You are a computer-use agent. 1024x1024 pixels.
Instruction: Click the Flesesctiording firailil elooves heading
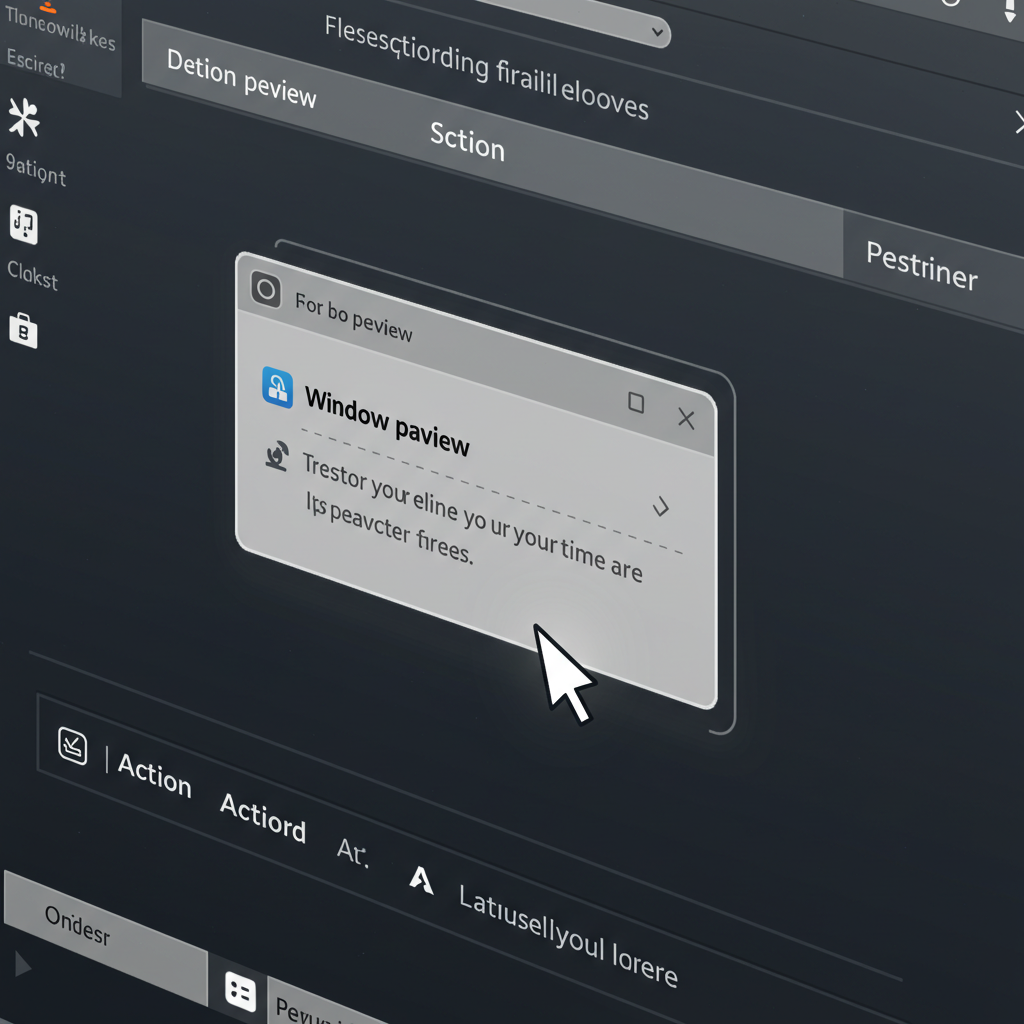point(487,68)
